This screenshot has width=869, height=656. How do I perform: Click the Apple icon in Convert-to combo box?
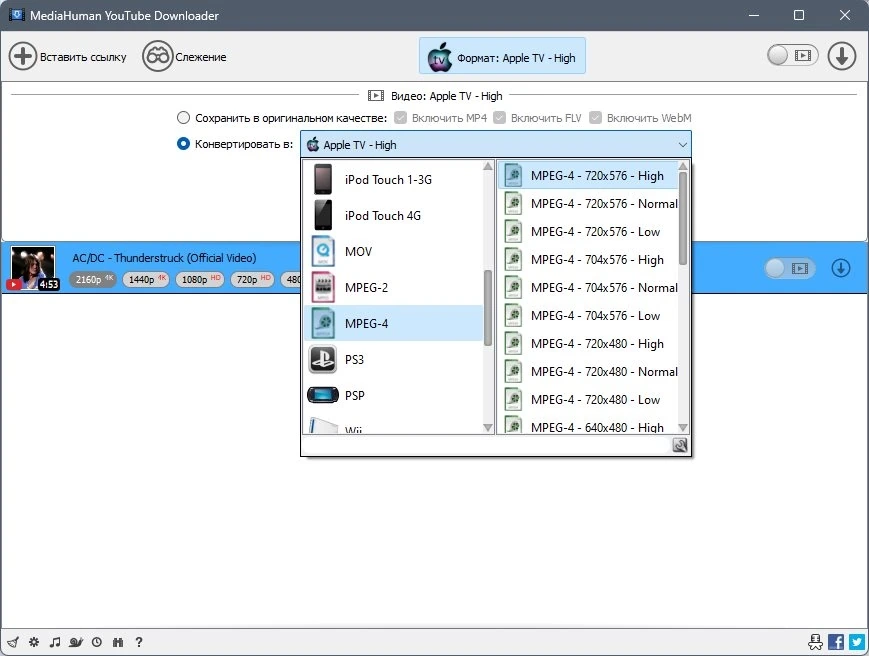[313, 145]
